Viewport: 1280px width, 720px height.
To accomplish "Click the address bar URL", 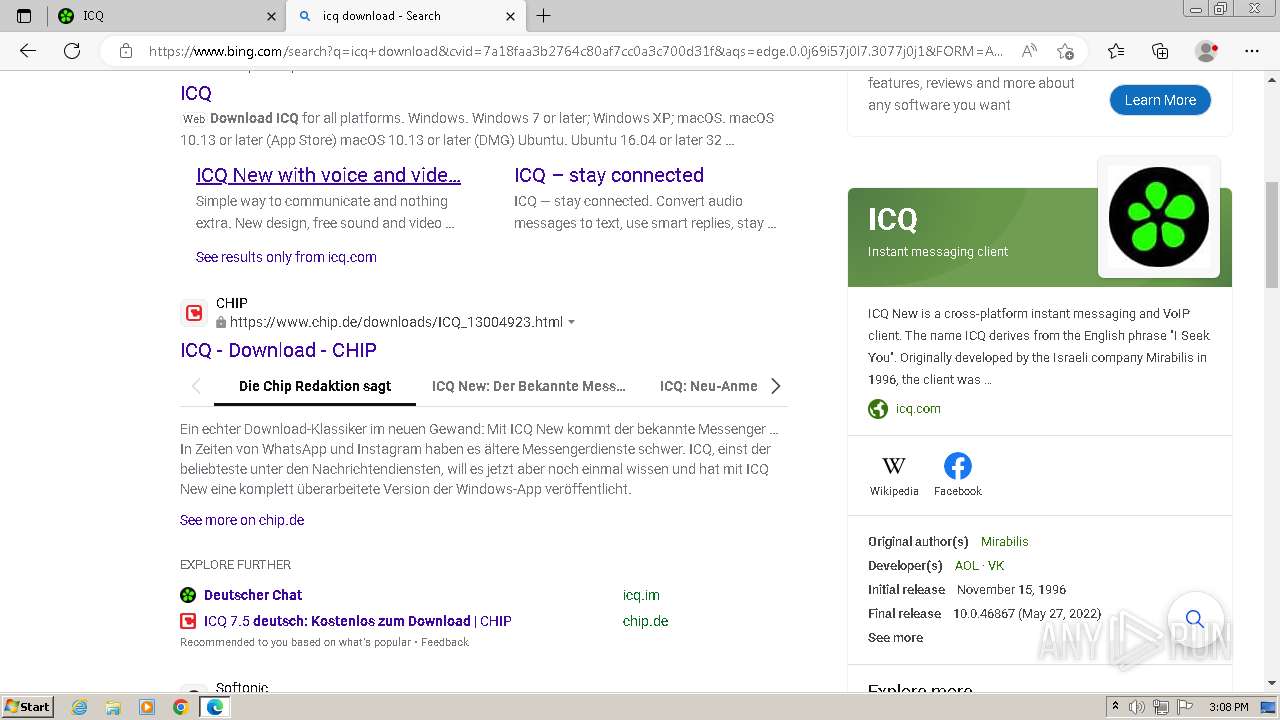I will point(575,51).
